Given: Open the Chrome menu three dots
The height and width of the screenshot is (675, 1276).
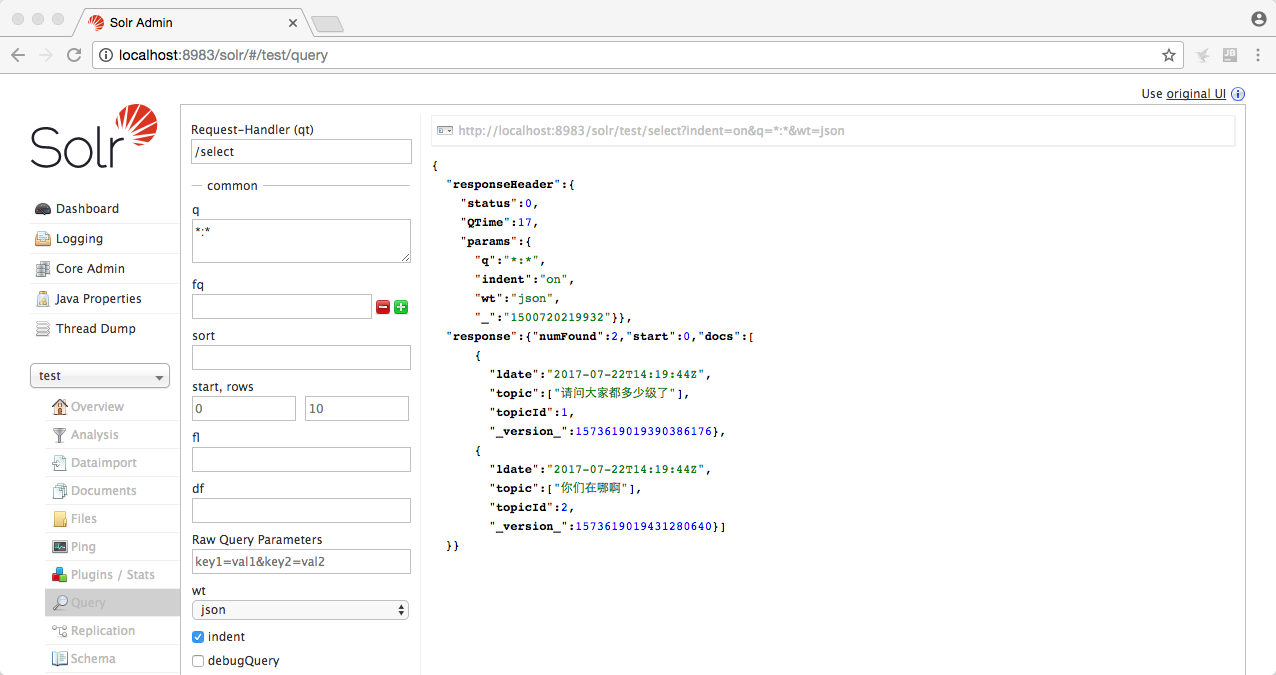Looking at the screenshot, I should 1258,55.
